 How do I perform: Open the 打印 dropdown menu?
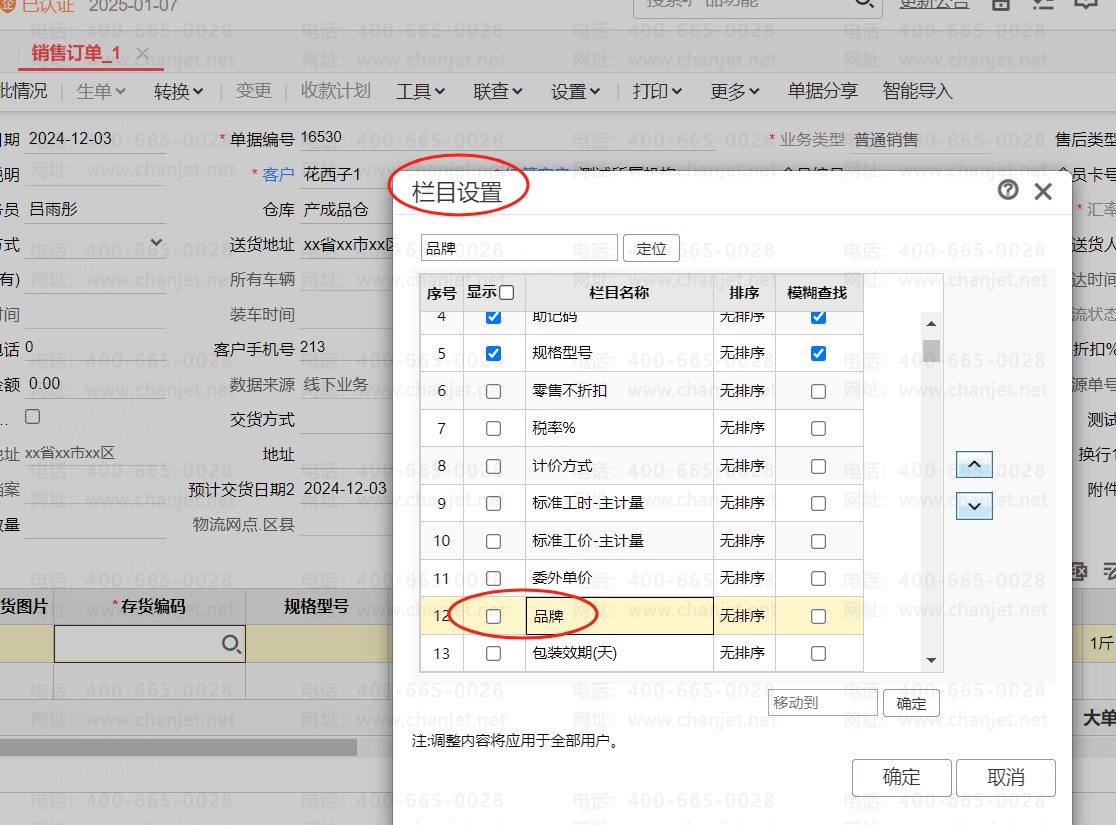click(658, 91)
